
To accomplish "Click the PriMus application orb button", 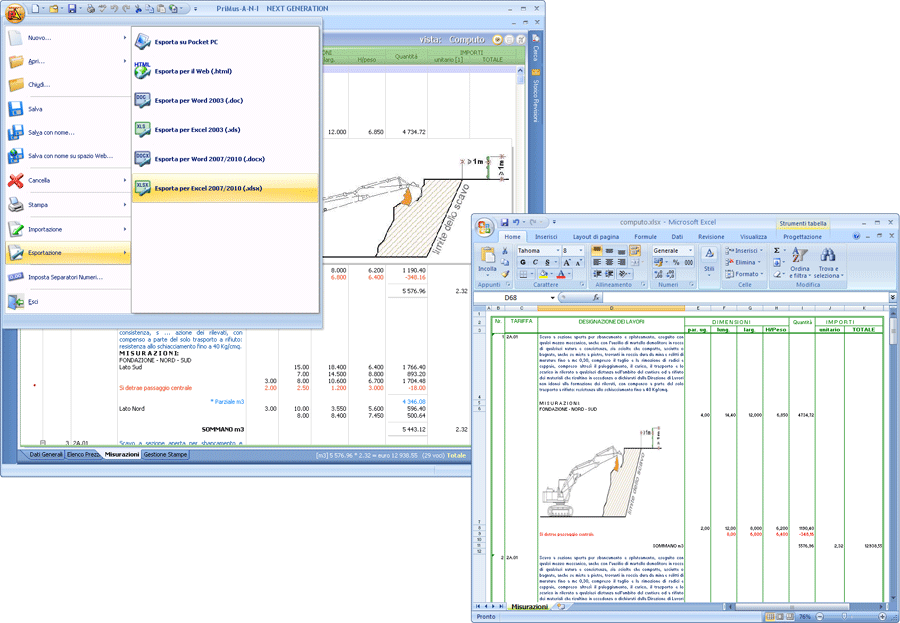I will coord(15,13).
